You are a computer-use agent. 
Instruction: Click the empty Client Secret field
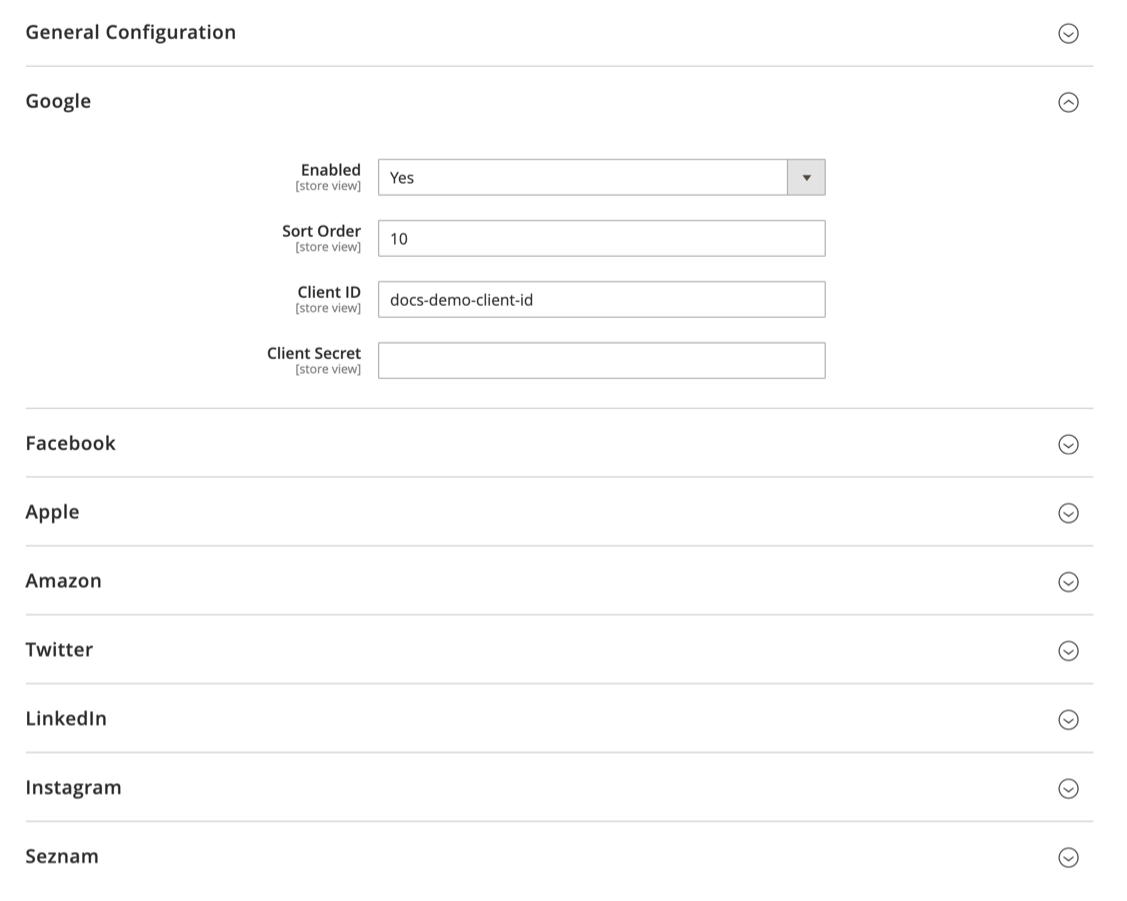pyautogui.click(x=602, y=361)
